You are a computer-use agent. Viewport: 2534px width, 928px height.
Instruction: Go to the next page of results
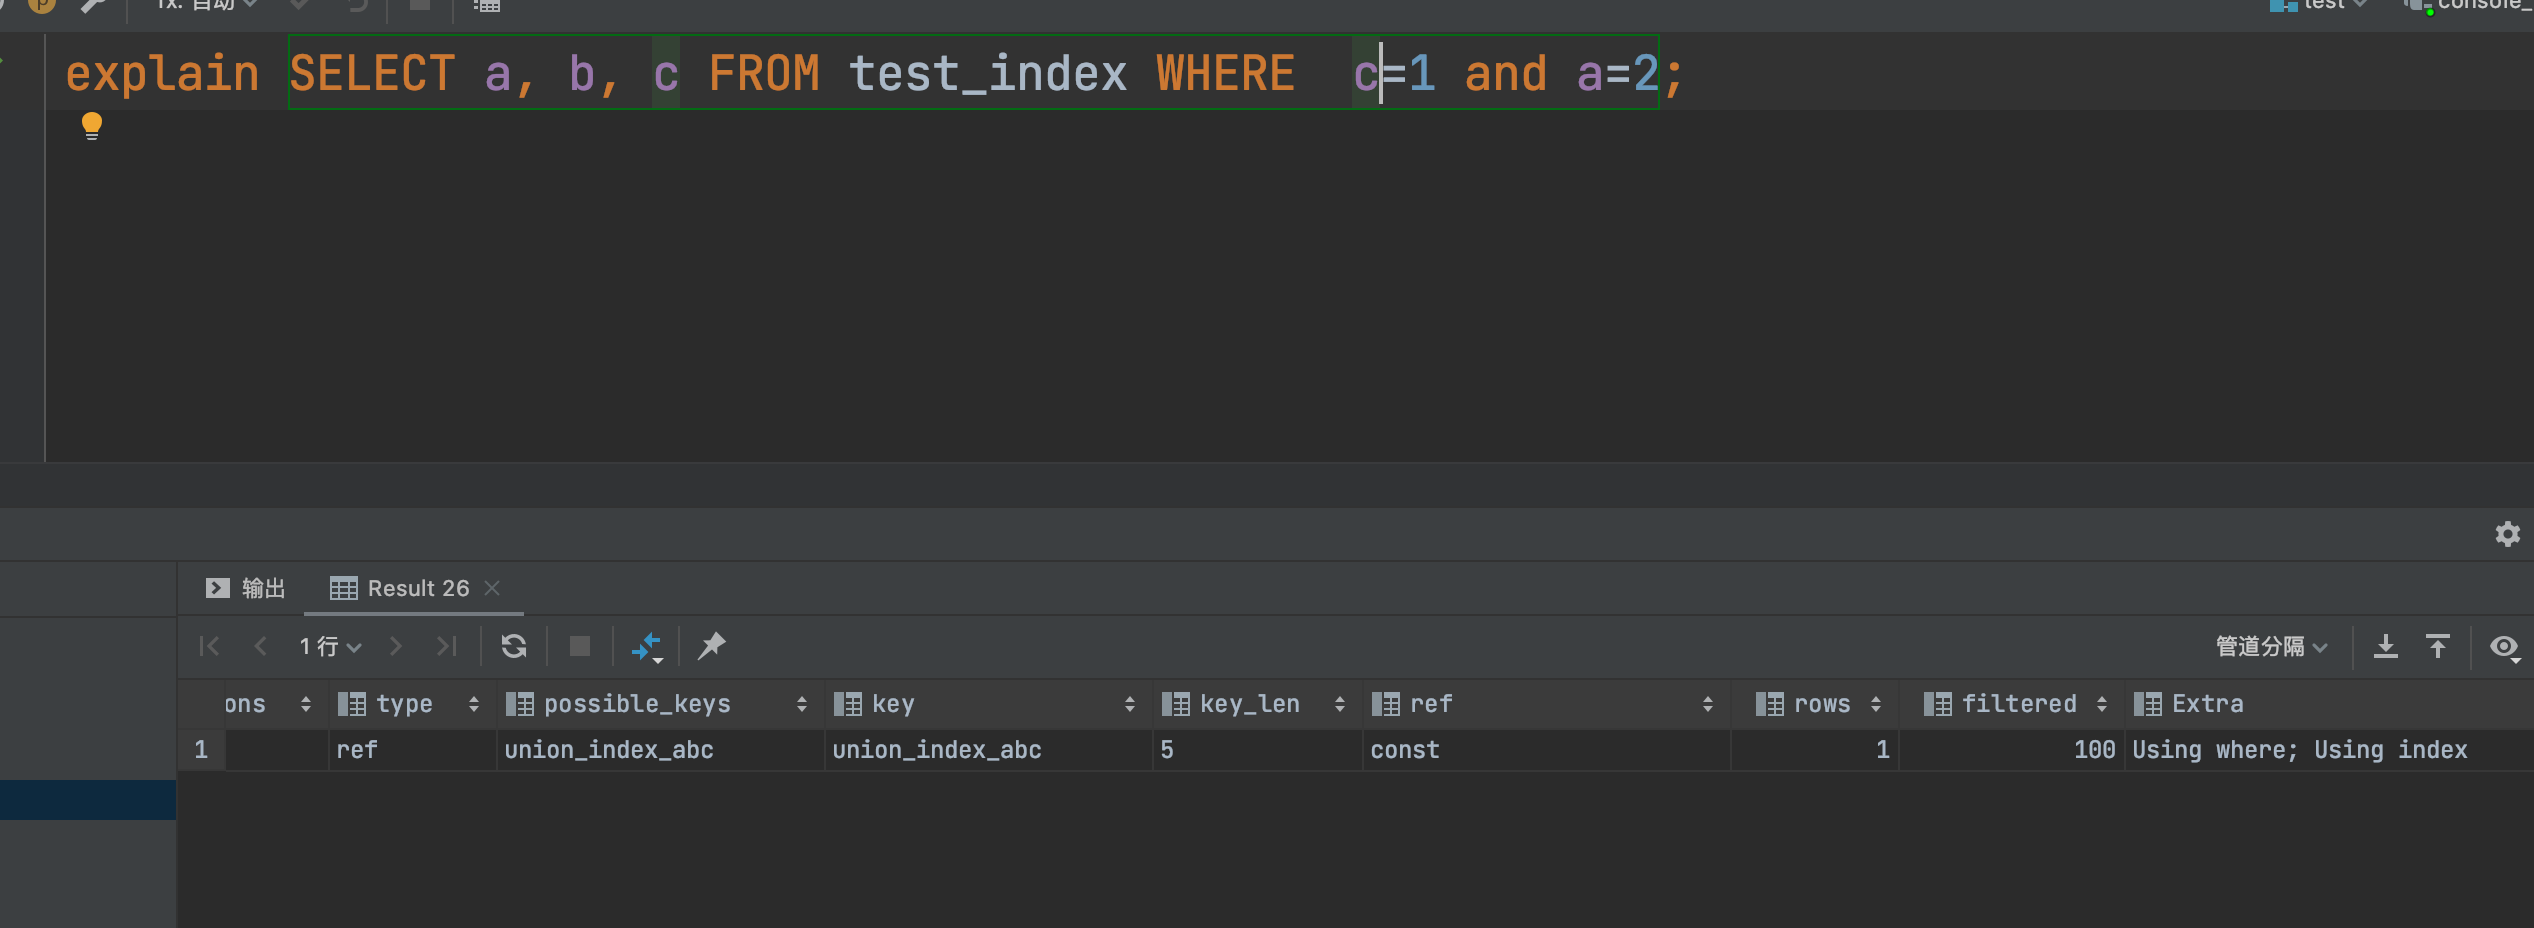coord(395,646)
